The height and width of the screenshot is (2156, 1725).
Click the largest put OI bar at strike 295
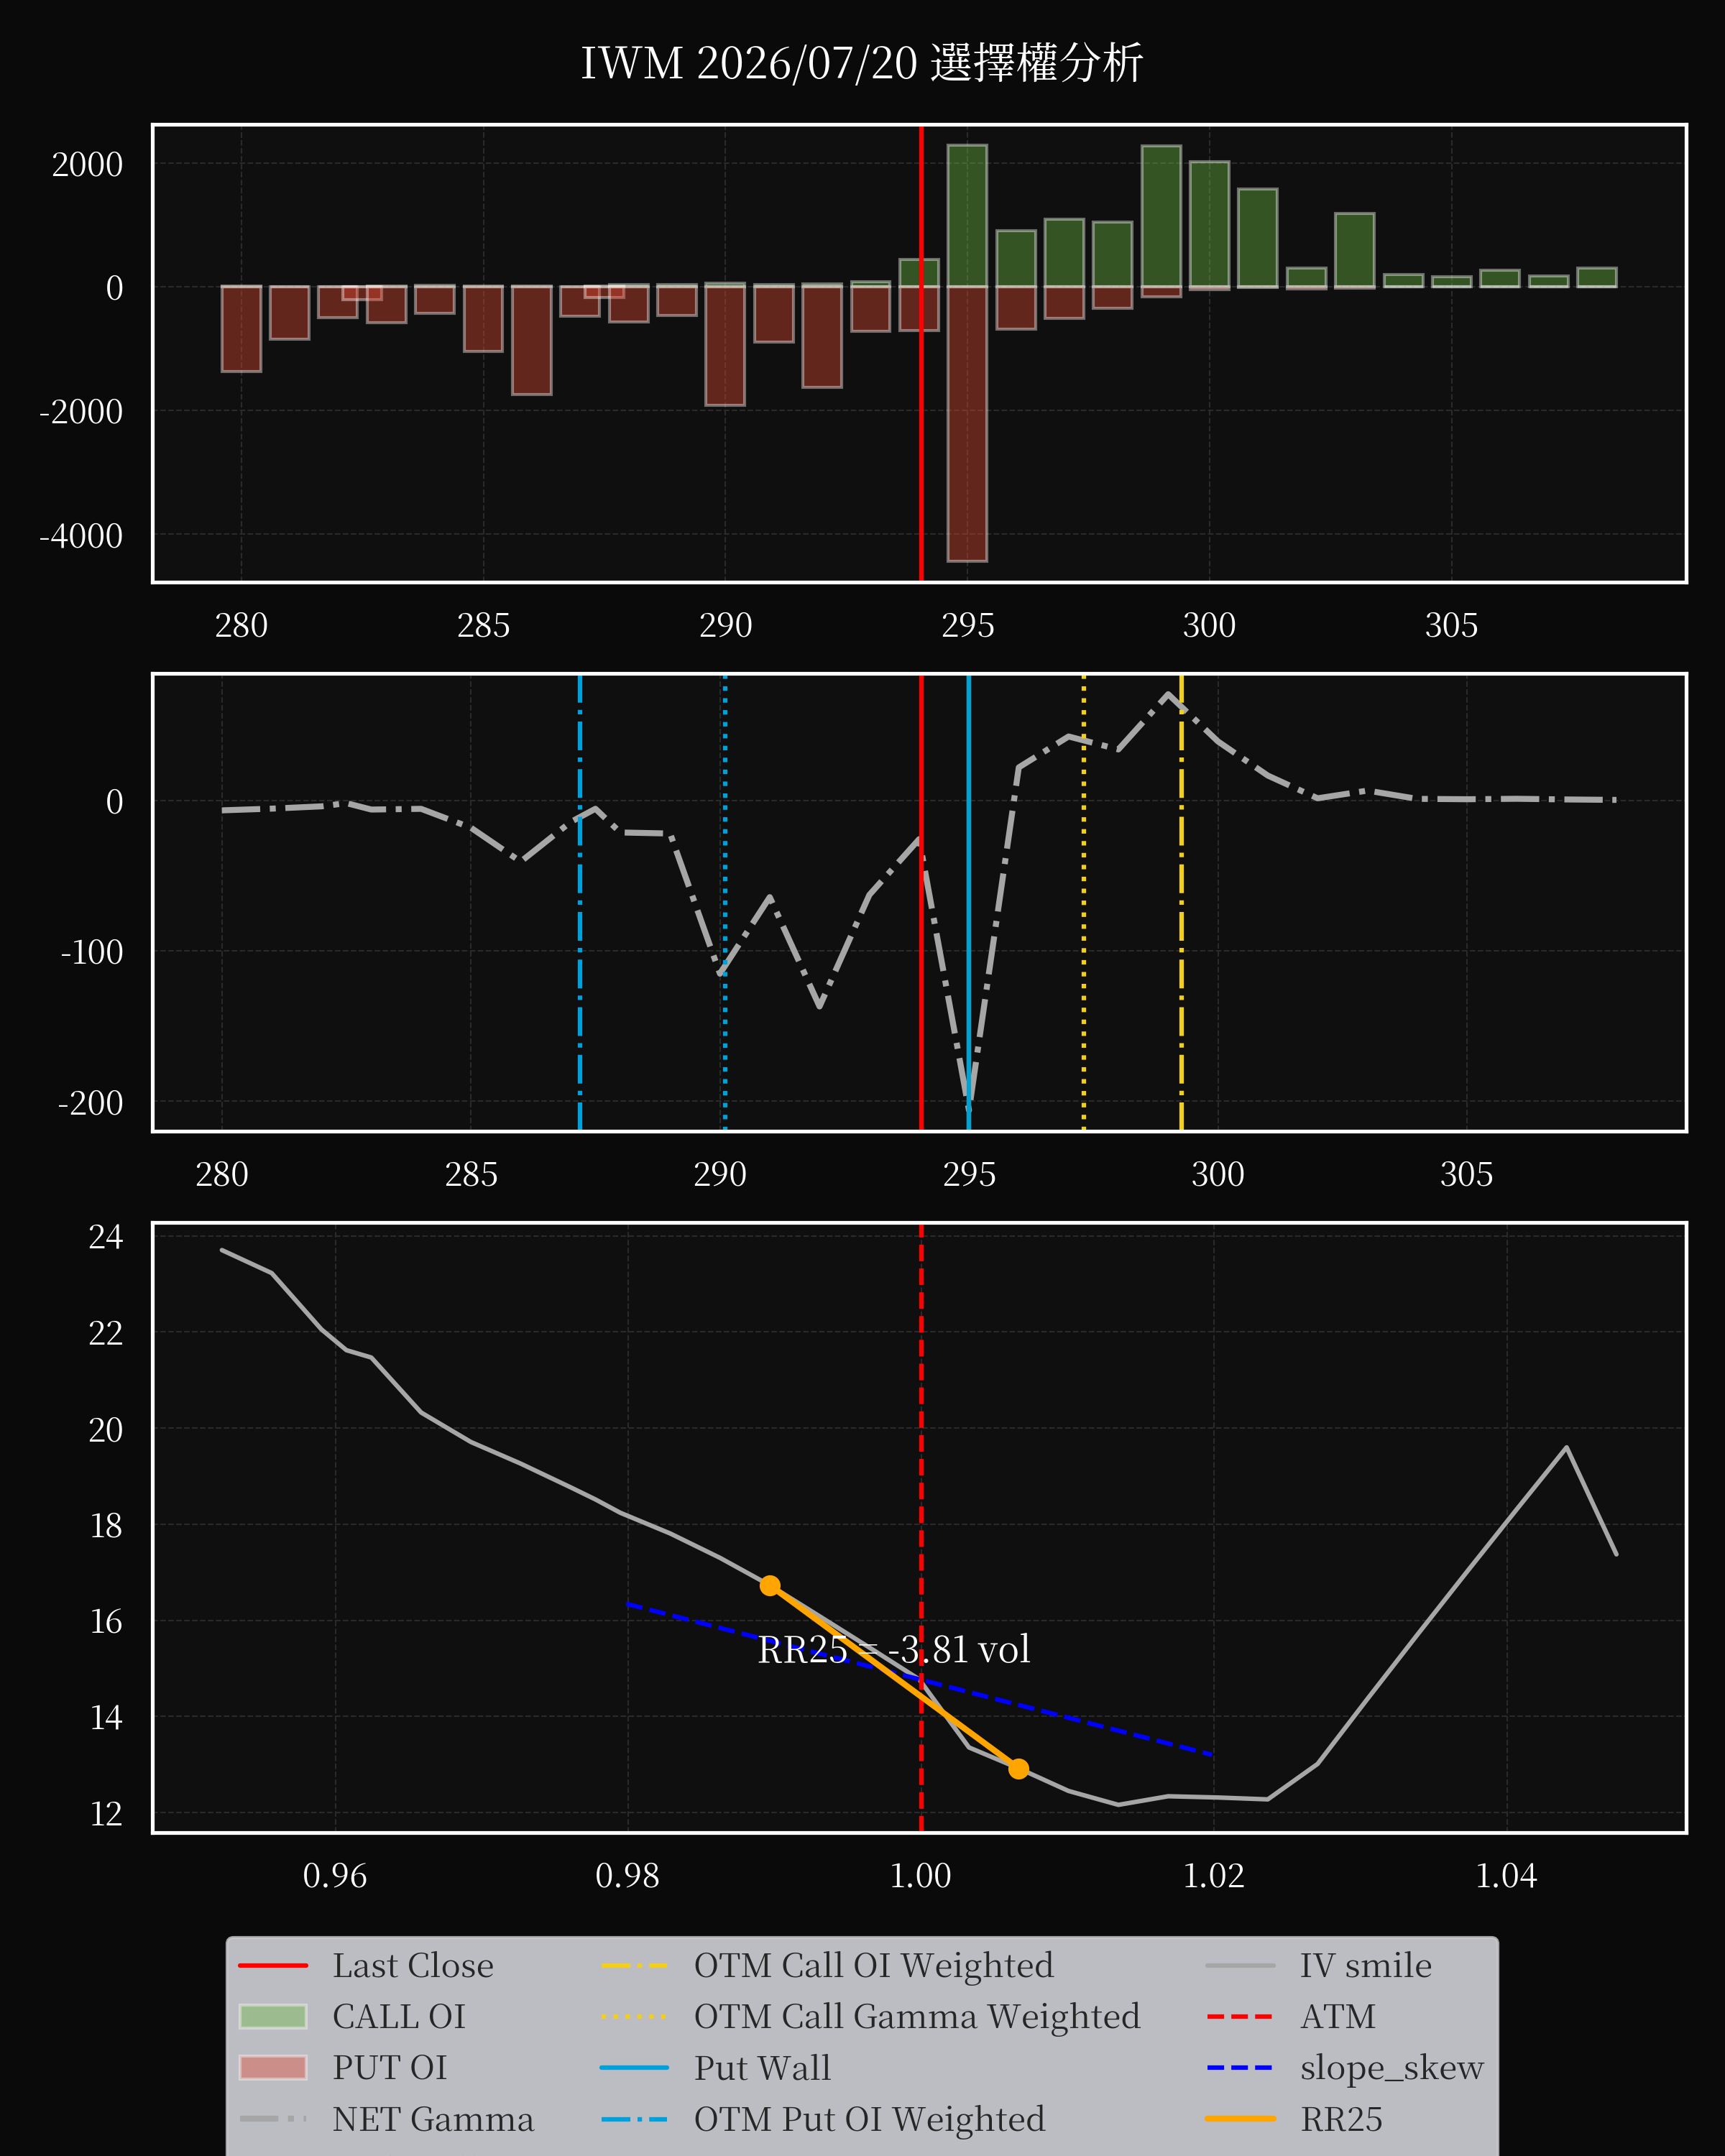pyautogui.click(x=967, y=424)
